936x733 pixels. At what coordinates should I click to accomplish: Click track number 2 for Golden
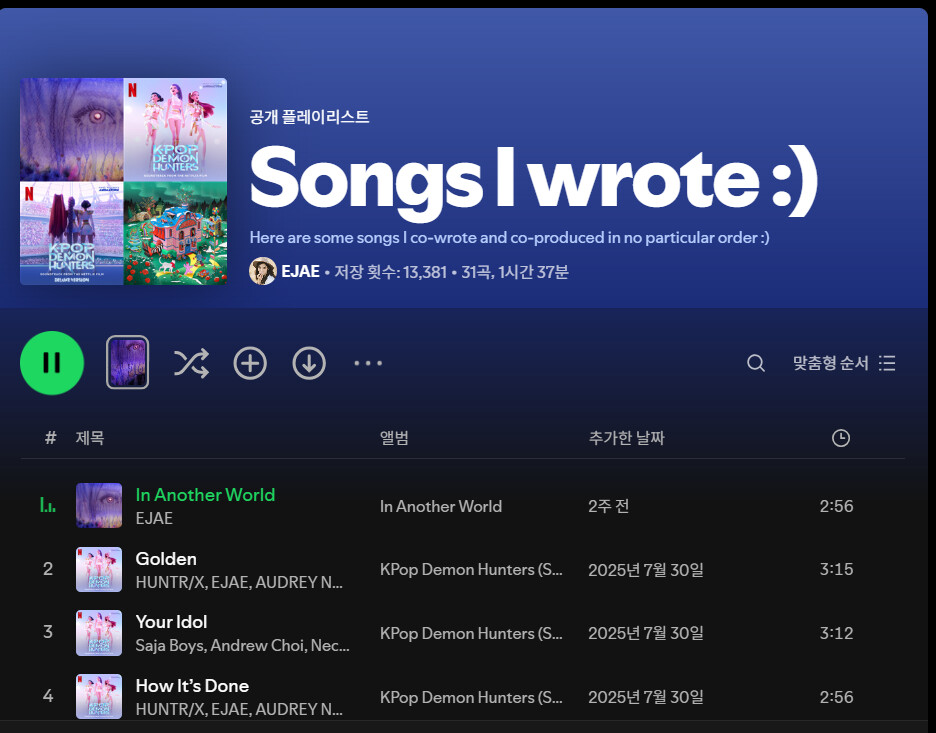48,569
